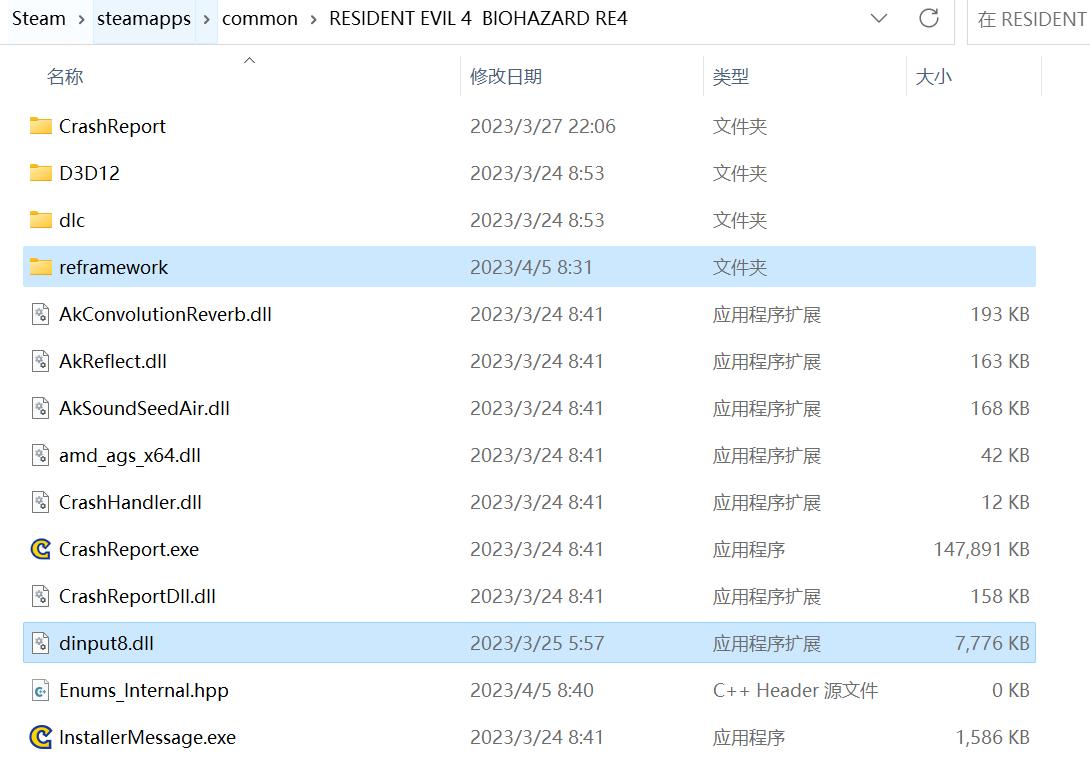This screenshot has height=766, width=1090.
Task: Click the InstallerMessage.exe Capcom icon
Action: [40, 737]
